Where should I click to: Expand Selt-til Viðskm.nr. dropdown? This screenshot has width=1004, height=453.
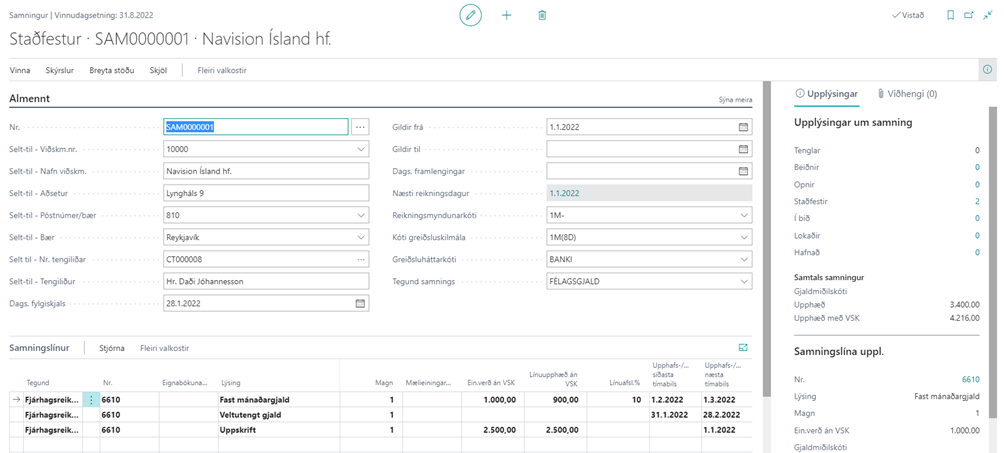tap(360, 149)
